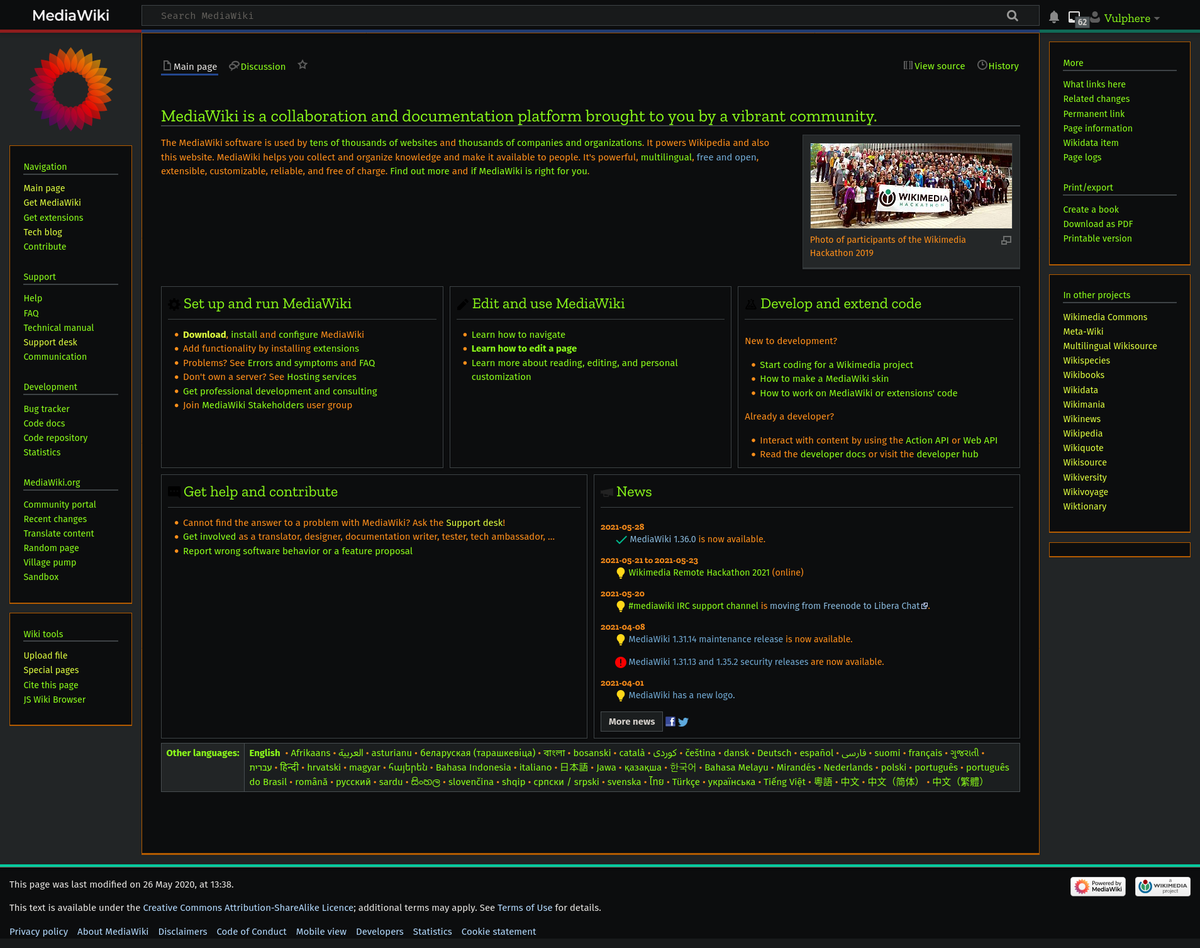This screenshot has height=948, width=1200.
Task: Open alerts bell notifications
Action: pos(1054,17)
